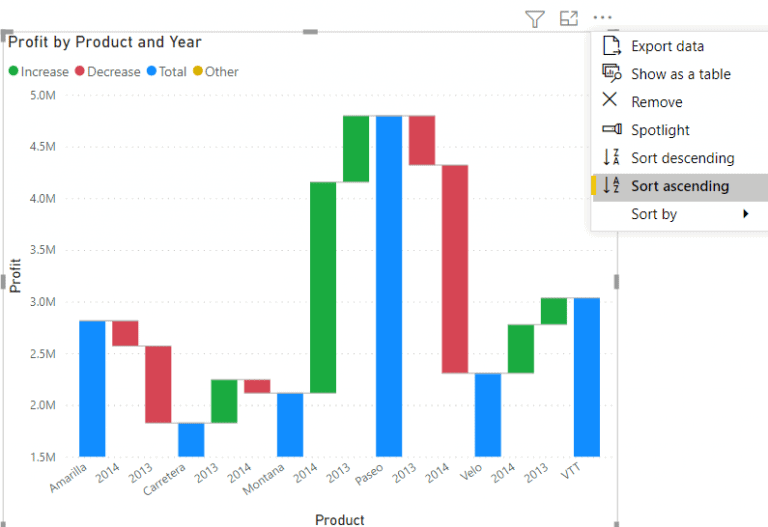Click the red Decrease legend marker

point(80,71)
